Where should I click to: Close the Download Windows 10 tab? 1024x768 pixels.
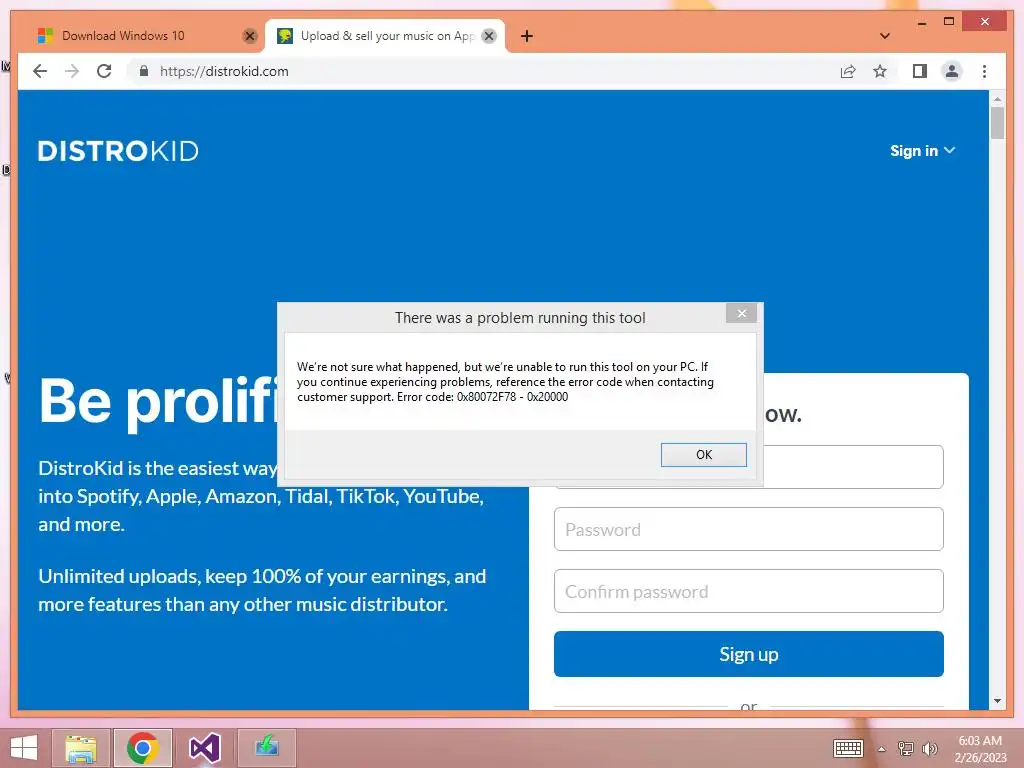pos(249,36)
